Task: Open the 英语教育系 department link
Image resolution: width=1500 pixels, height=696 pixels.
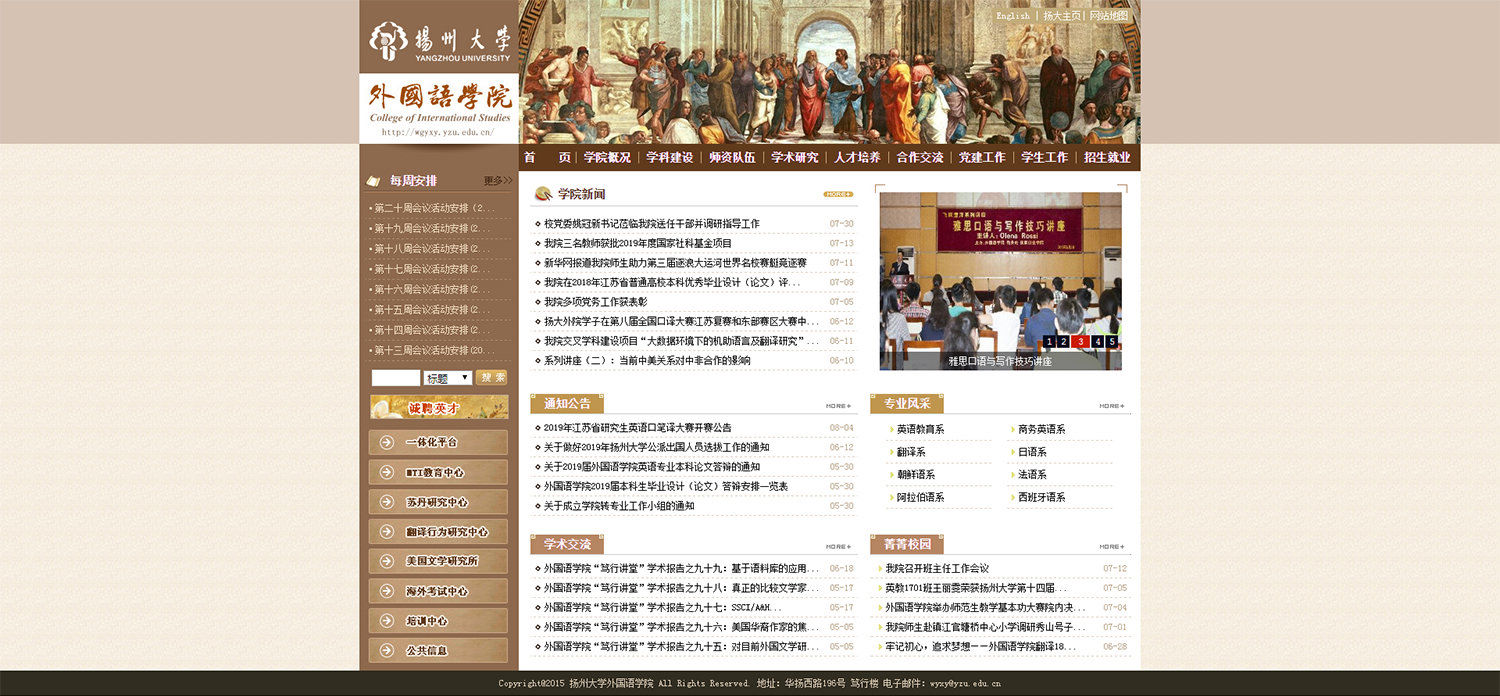Action: point(920,429)
